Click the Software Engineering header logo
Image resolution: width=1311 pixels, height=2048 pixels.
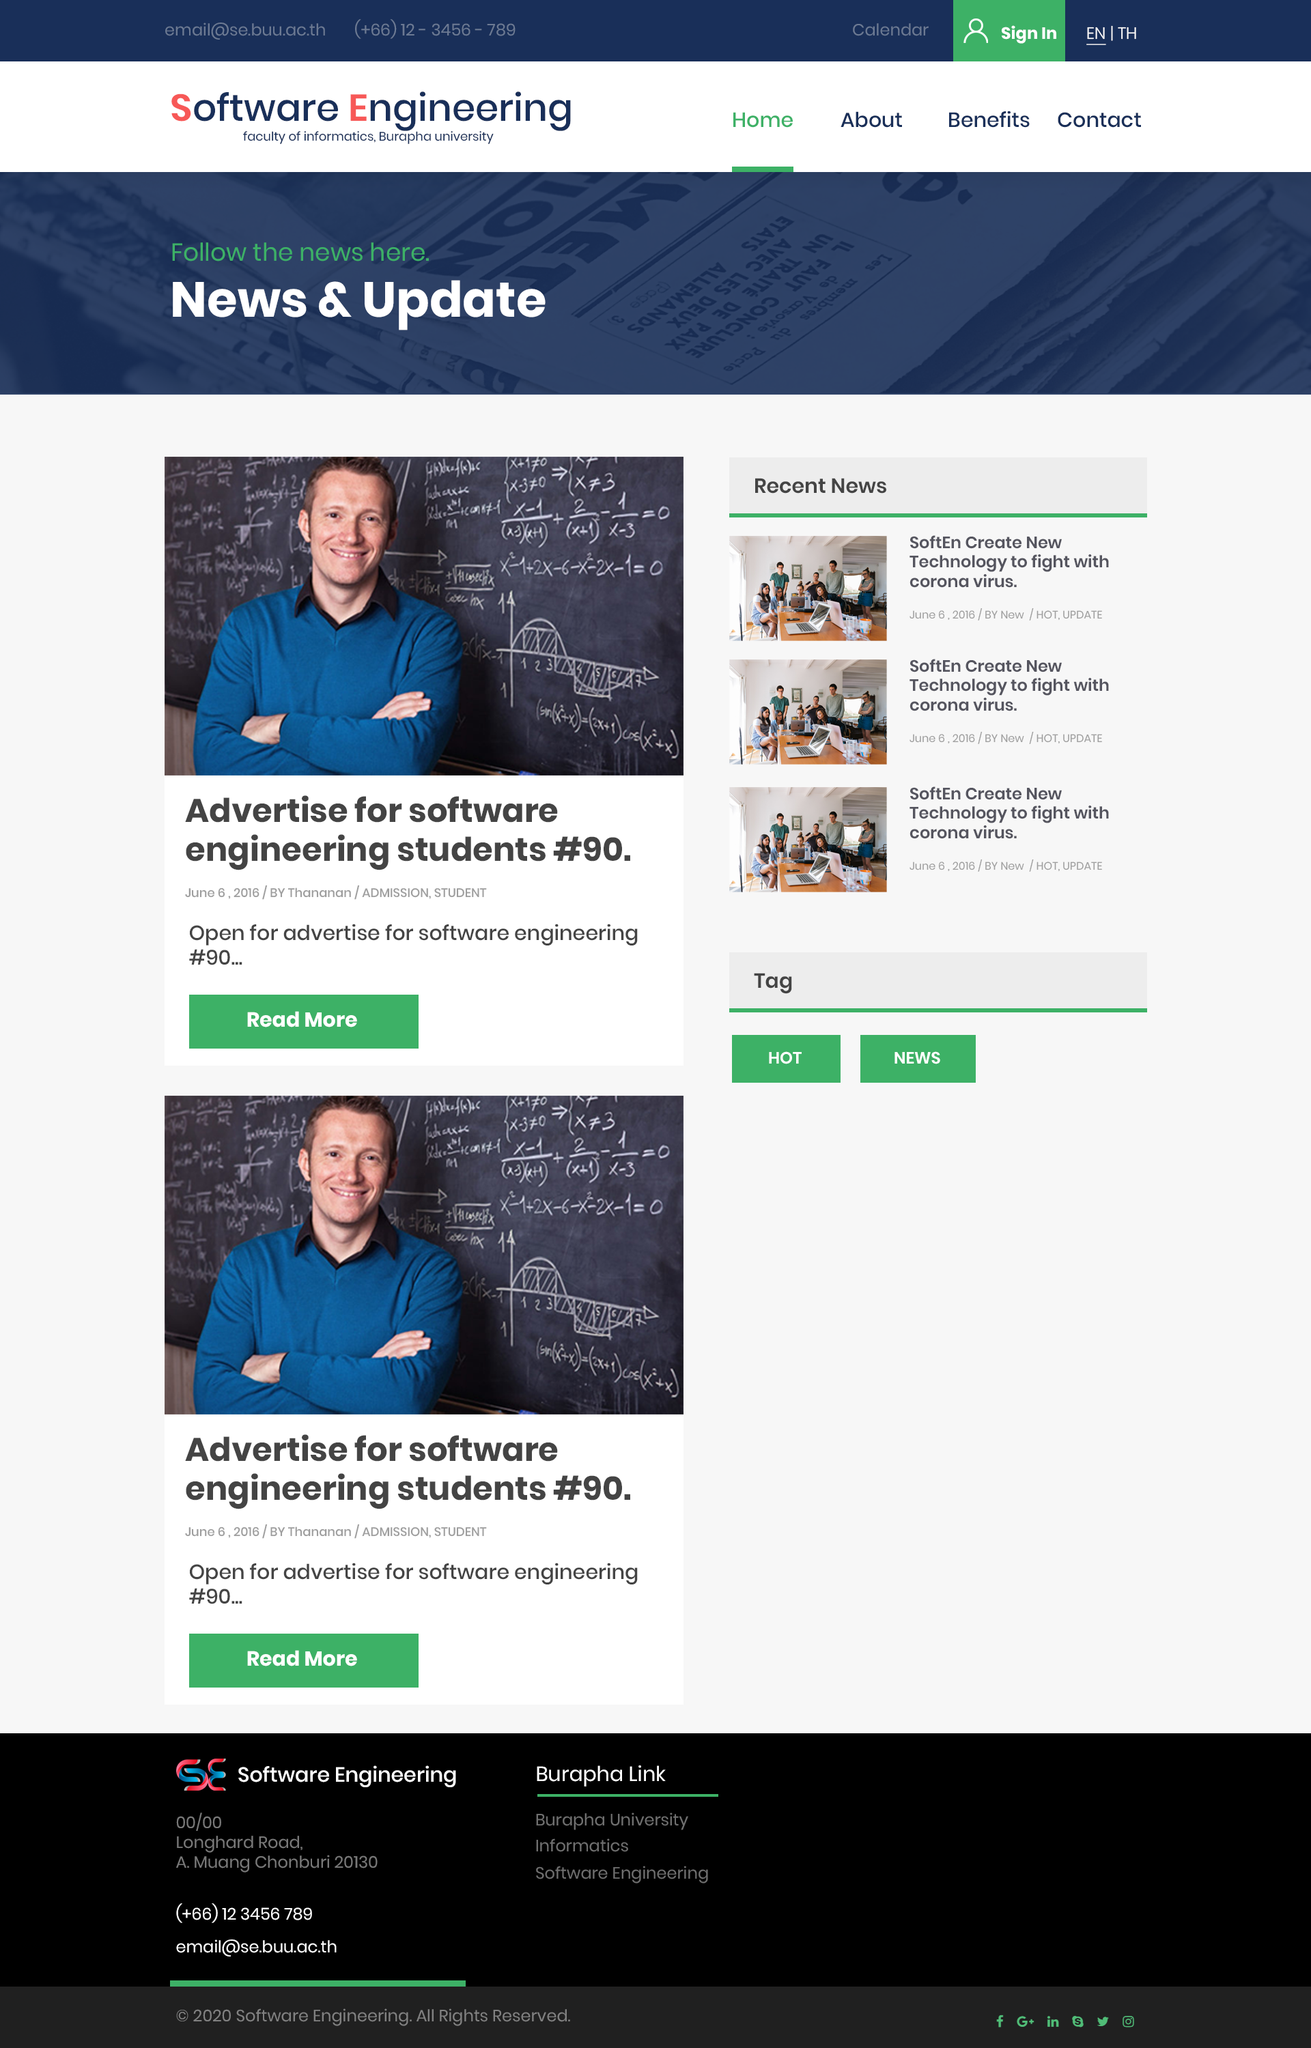pyautogui.click(x=370, y=116)
